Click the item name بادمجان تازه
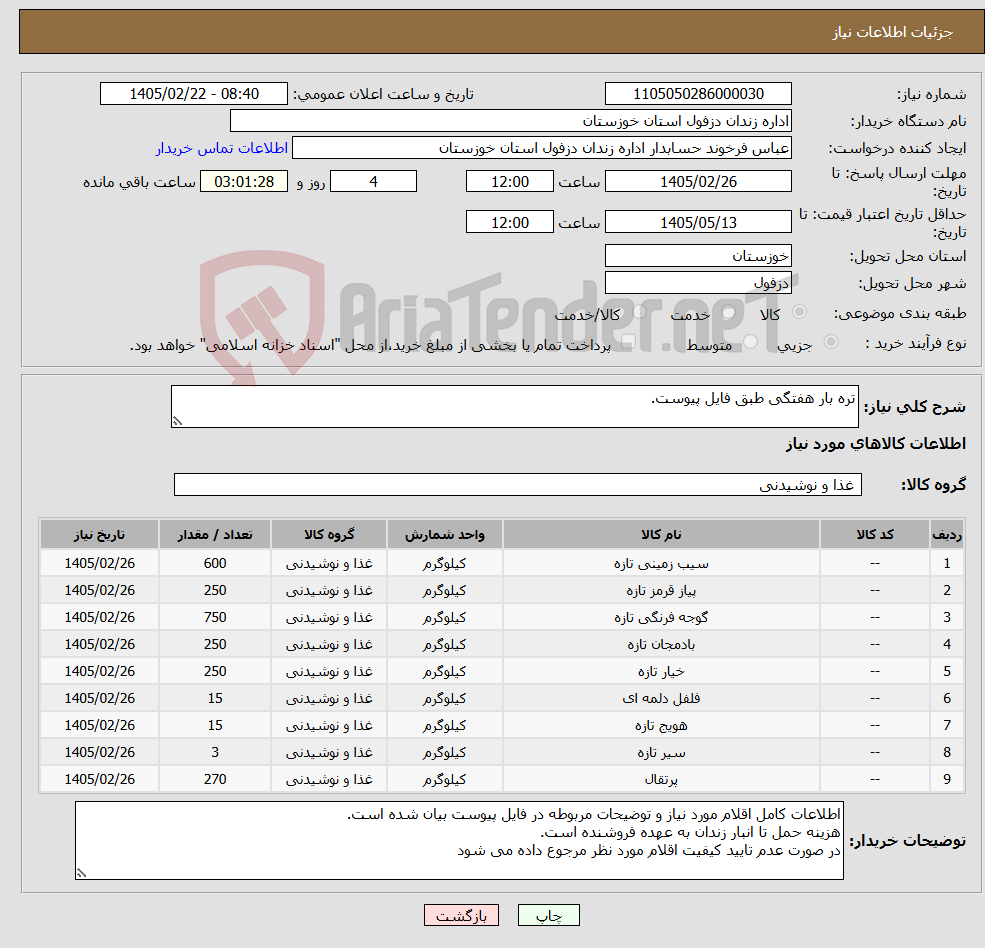 pyautogui.click(x=661, y=645)
